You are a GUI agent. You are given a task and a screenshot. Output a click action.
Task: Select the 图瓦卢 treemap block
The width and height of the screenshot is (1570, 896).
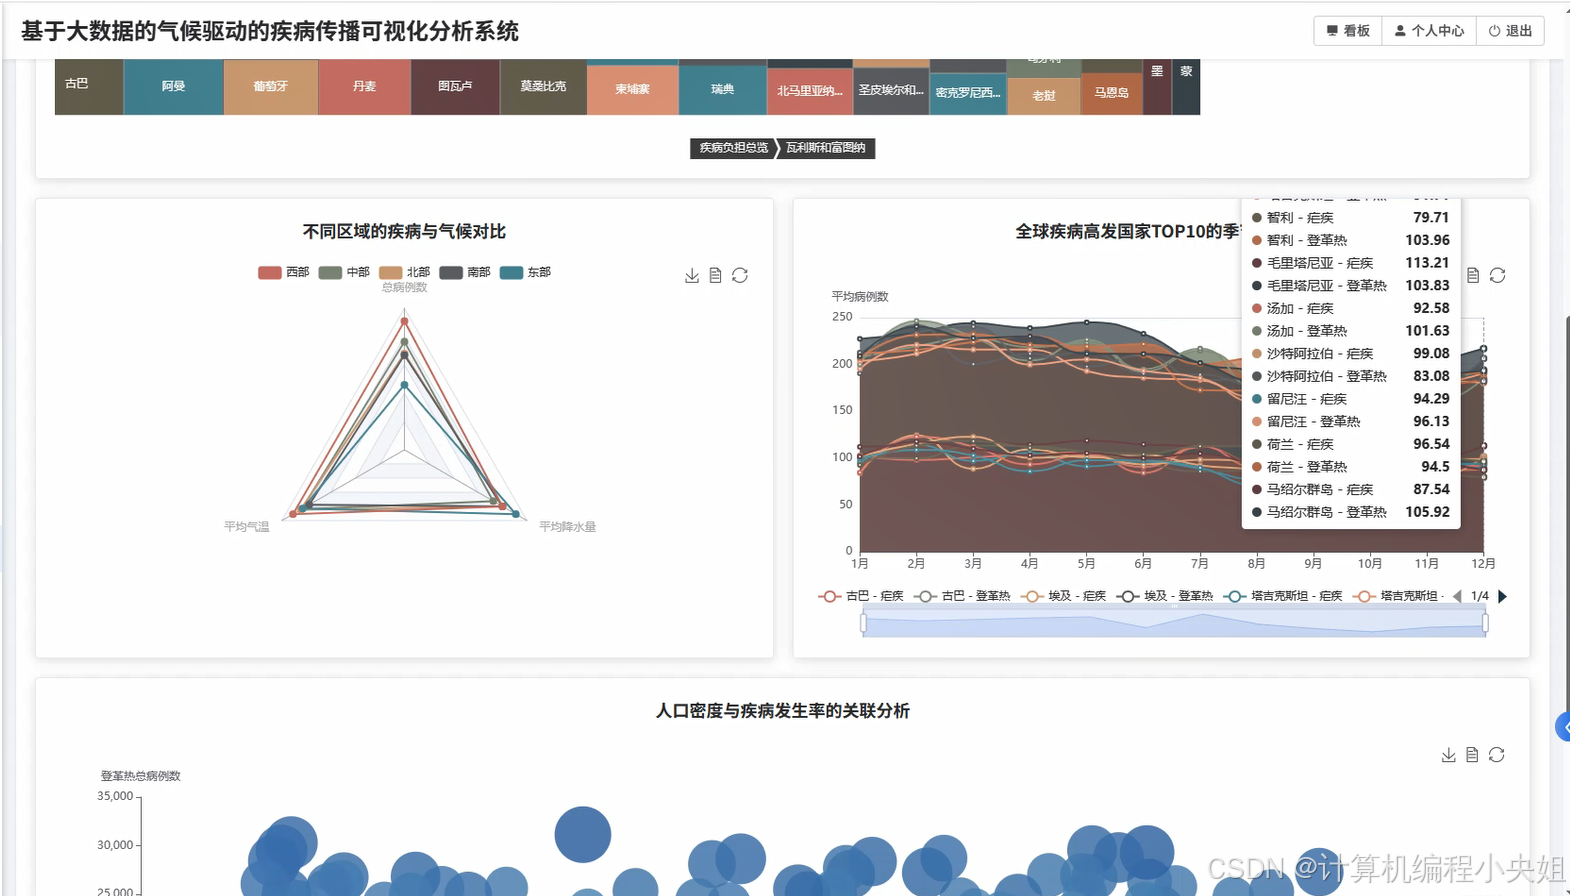[x=455, y=86]
